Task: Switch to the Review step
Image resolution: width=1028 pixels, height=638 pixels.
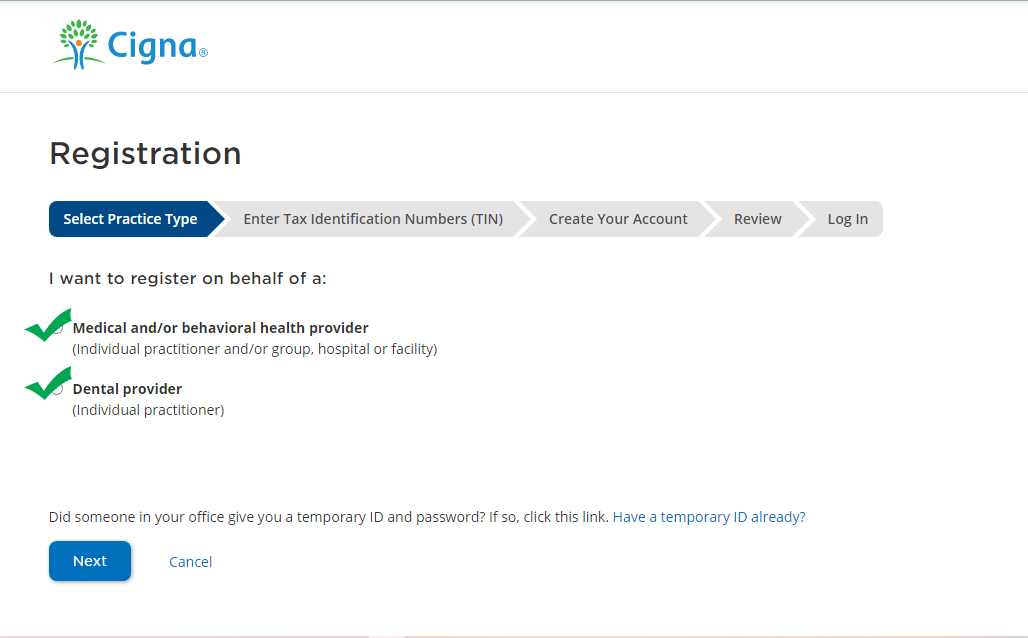Action: pyautogui.click(x=757, y=219)
